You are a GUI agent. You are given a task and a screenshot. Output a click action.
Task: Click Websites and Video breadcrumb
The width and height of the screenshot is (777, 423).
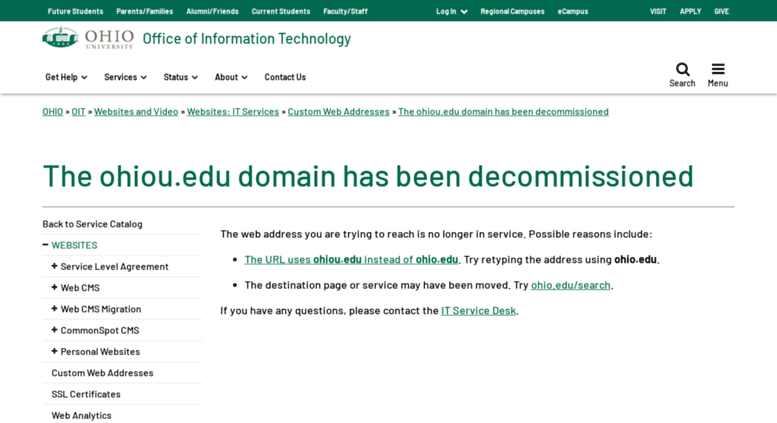point(136,111)
